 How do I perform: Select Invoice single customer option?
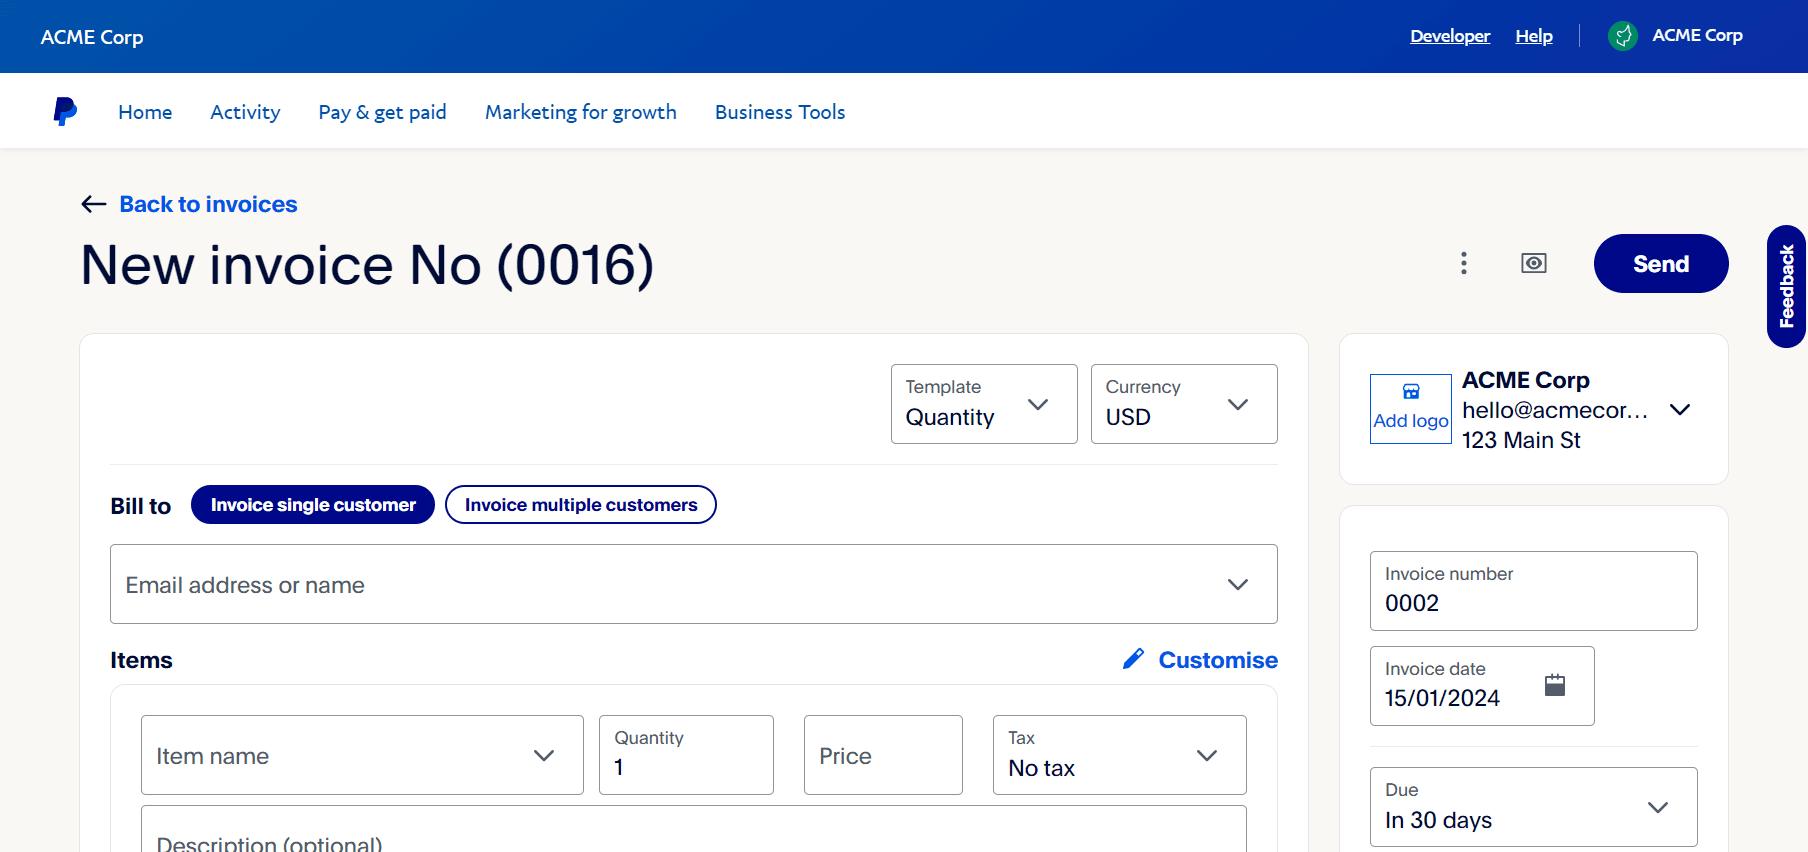coord(313,505)
